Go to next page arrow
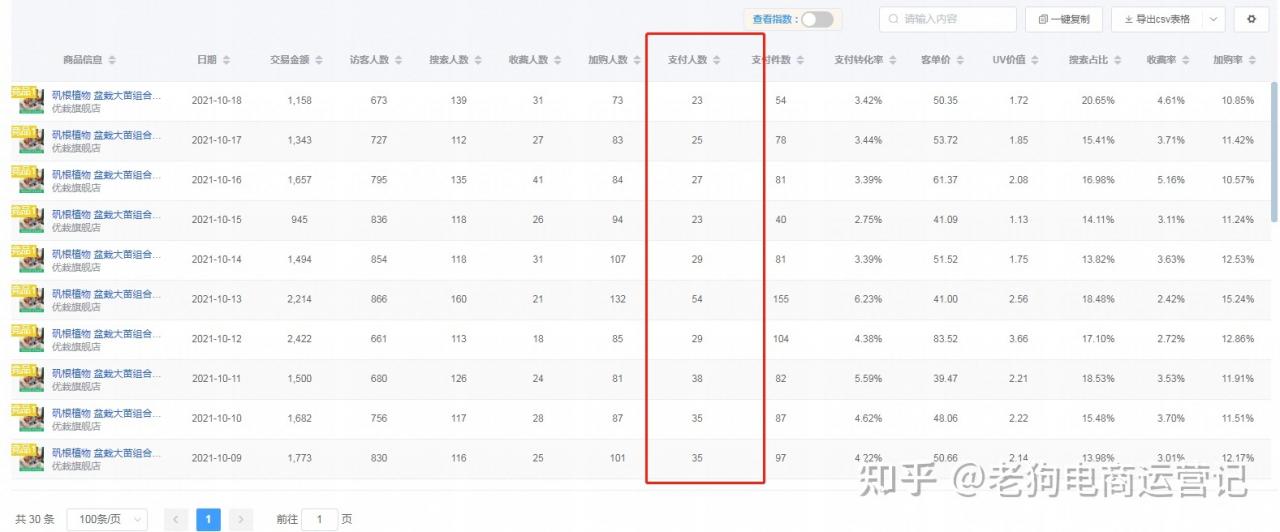This screenshot has width=1280, height=532. [240, 520]
